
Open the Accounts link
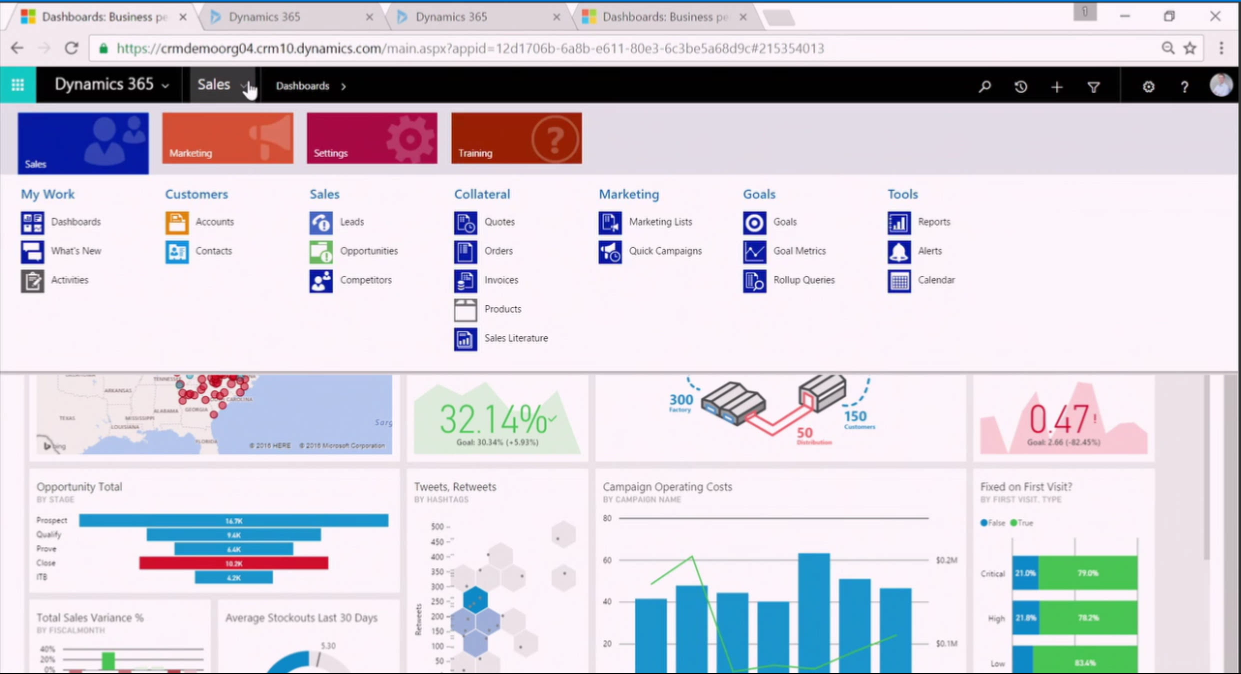[215, 222]
